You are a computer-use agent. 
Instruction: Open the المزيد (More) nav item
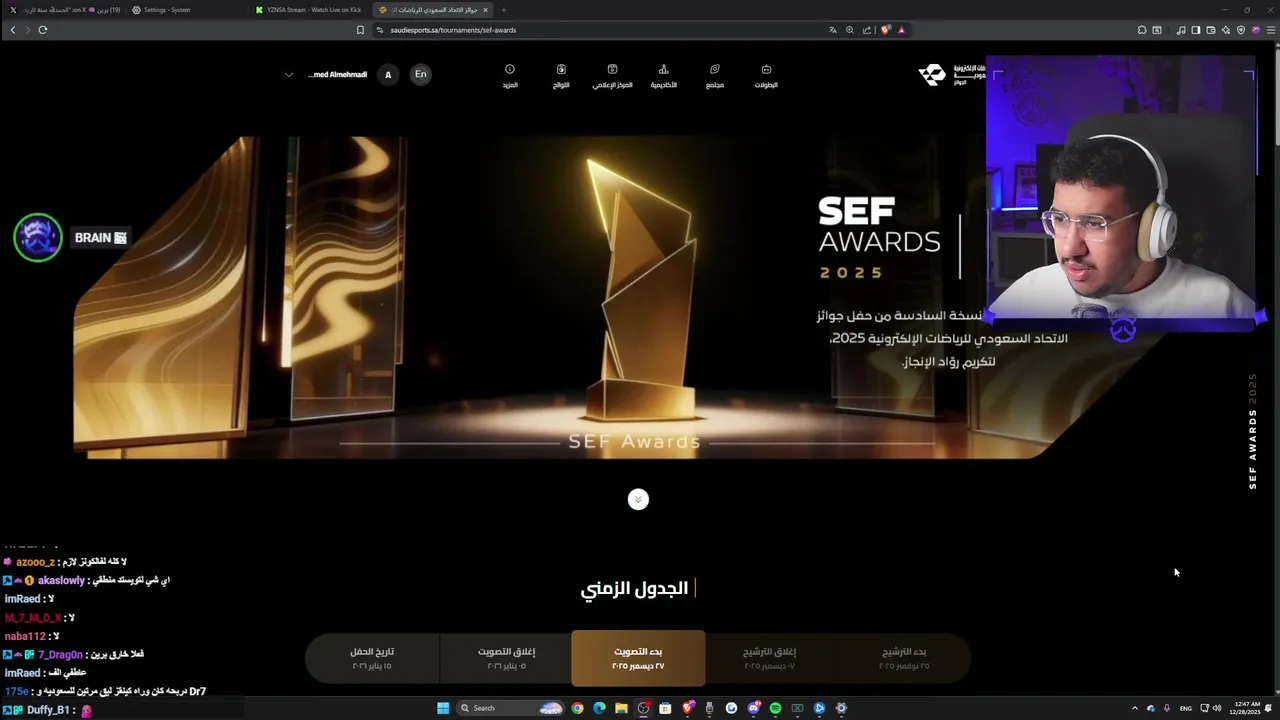click(x=510, y=76)
